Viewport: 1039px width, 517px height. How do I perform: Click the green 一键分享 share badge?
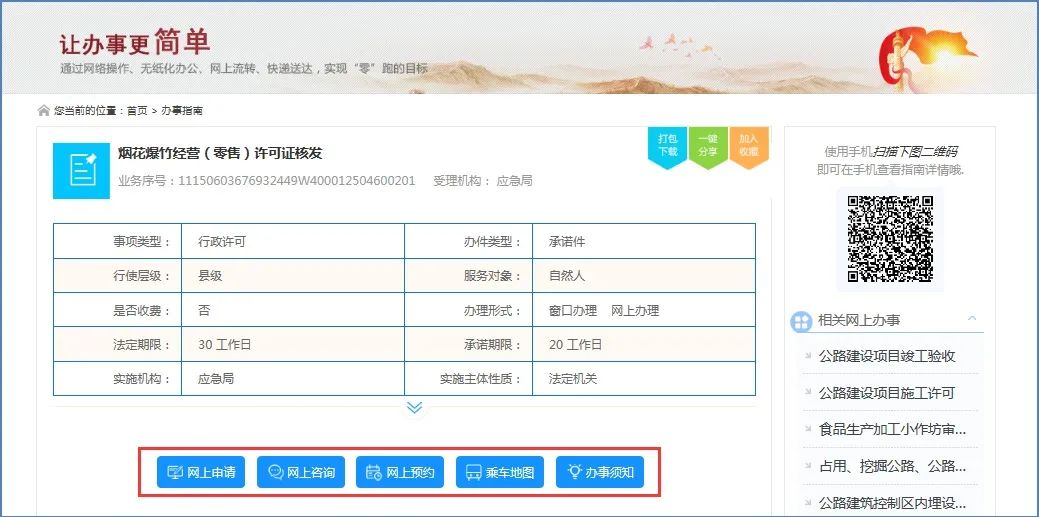tap(708, 146)
